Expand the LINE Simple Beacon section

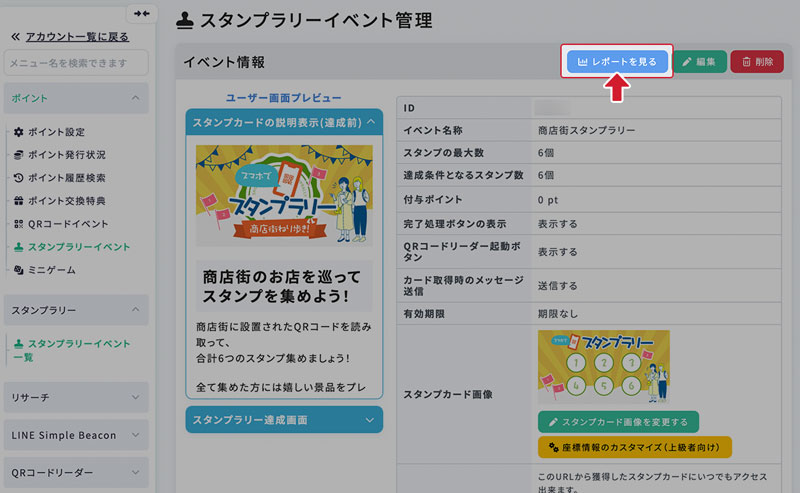tap(134, 435)
